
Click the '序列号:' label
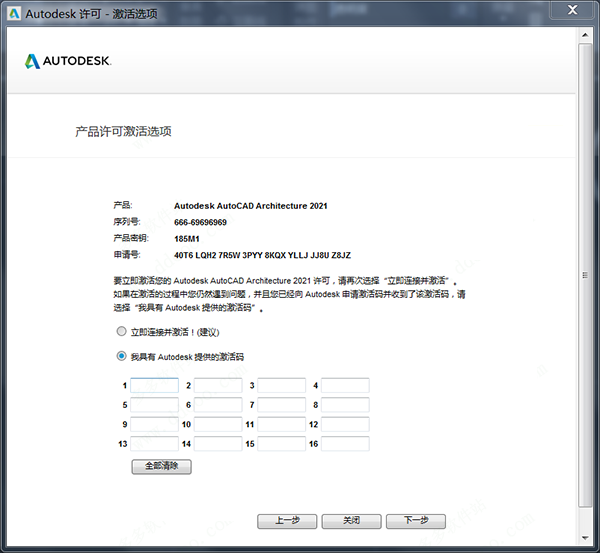[127, 222]
